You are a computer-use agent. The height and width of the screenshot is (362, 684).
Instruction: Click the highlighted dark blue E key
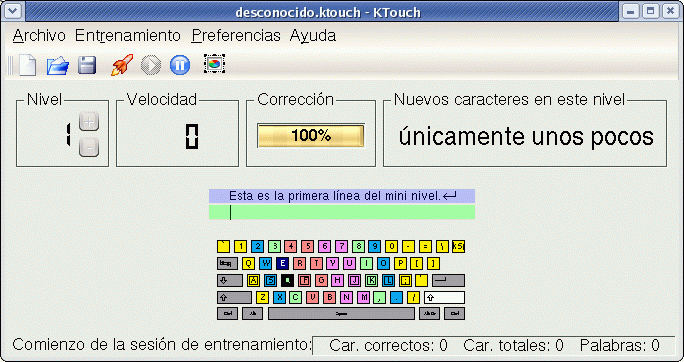click(283, 263)
